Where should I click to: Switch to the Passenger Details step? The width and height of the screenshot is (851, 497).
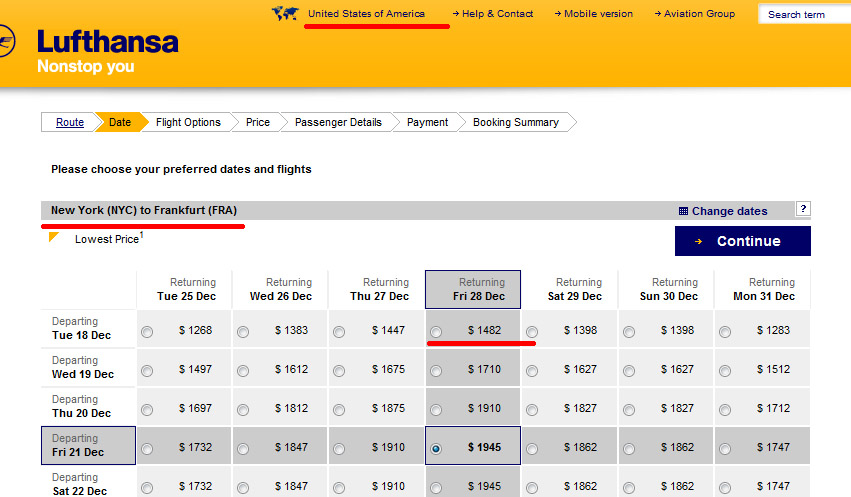point(338,122)
